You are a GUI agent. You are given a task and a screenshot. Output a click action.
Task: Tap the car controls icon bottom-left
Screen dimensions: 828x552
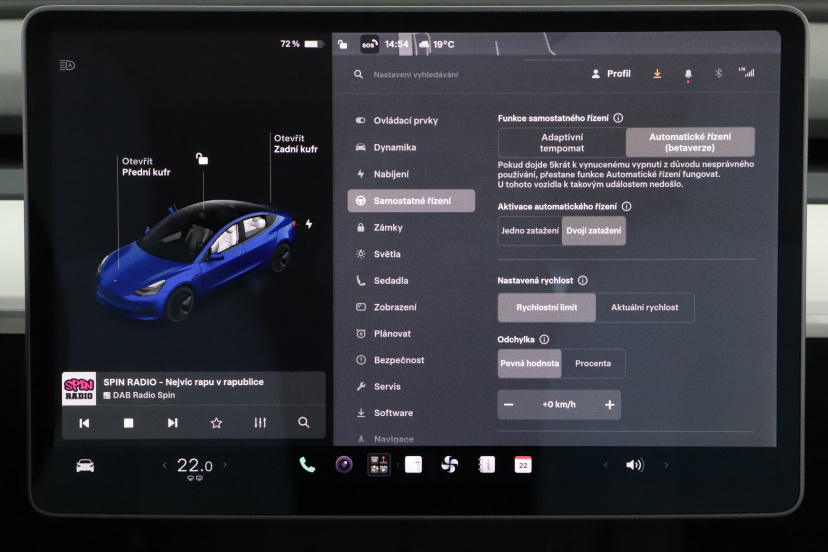point(85,465)
